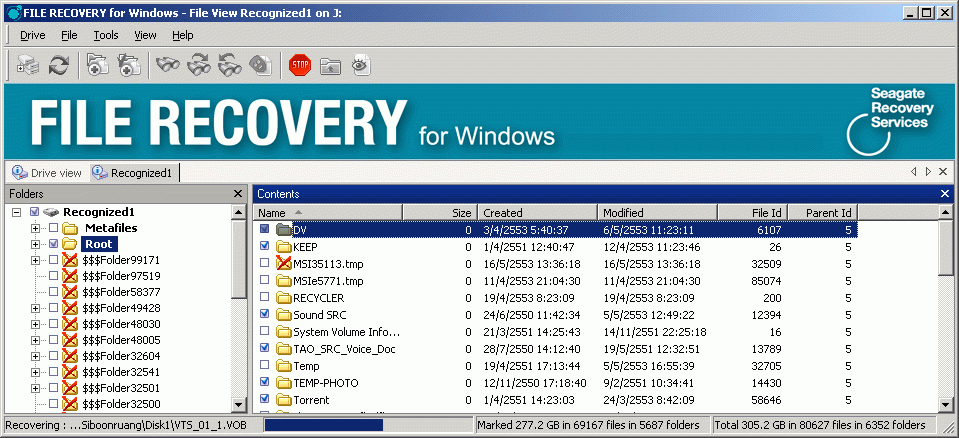This screenshot has height=438, width=959.
Task: Switch to the Drive view tab
Action: pos(47,173)
